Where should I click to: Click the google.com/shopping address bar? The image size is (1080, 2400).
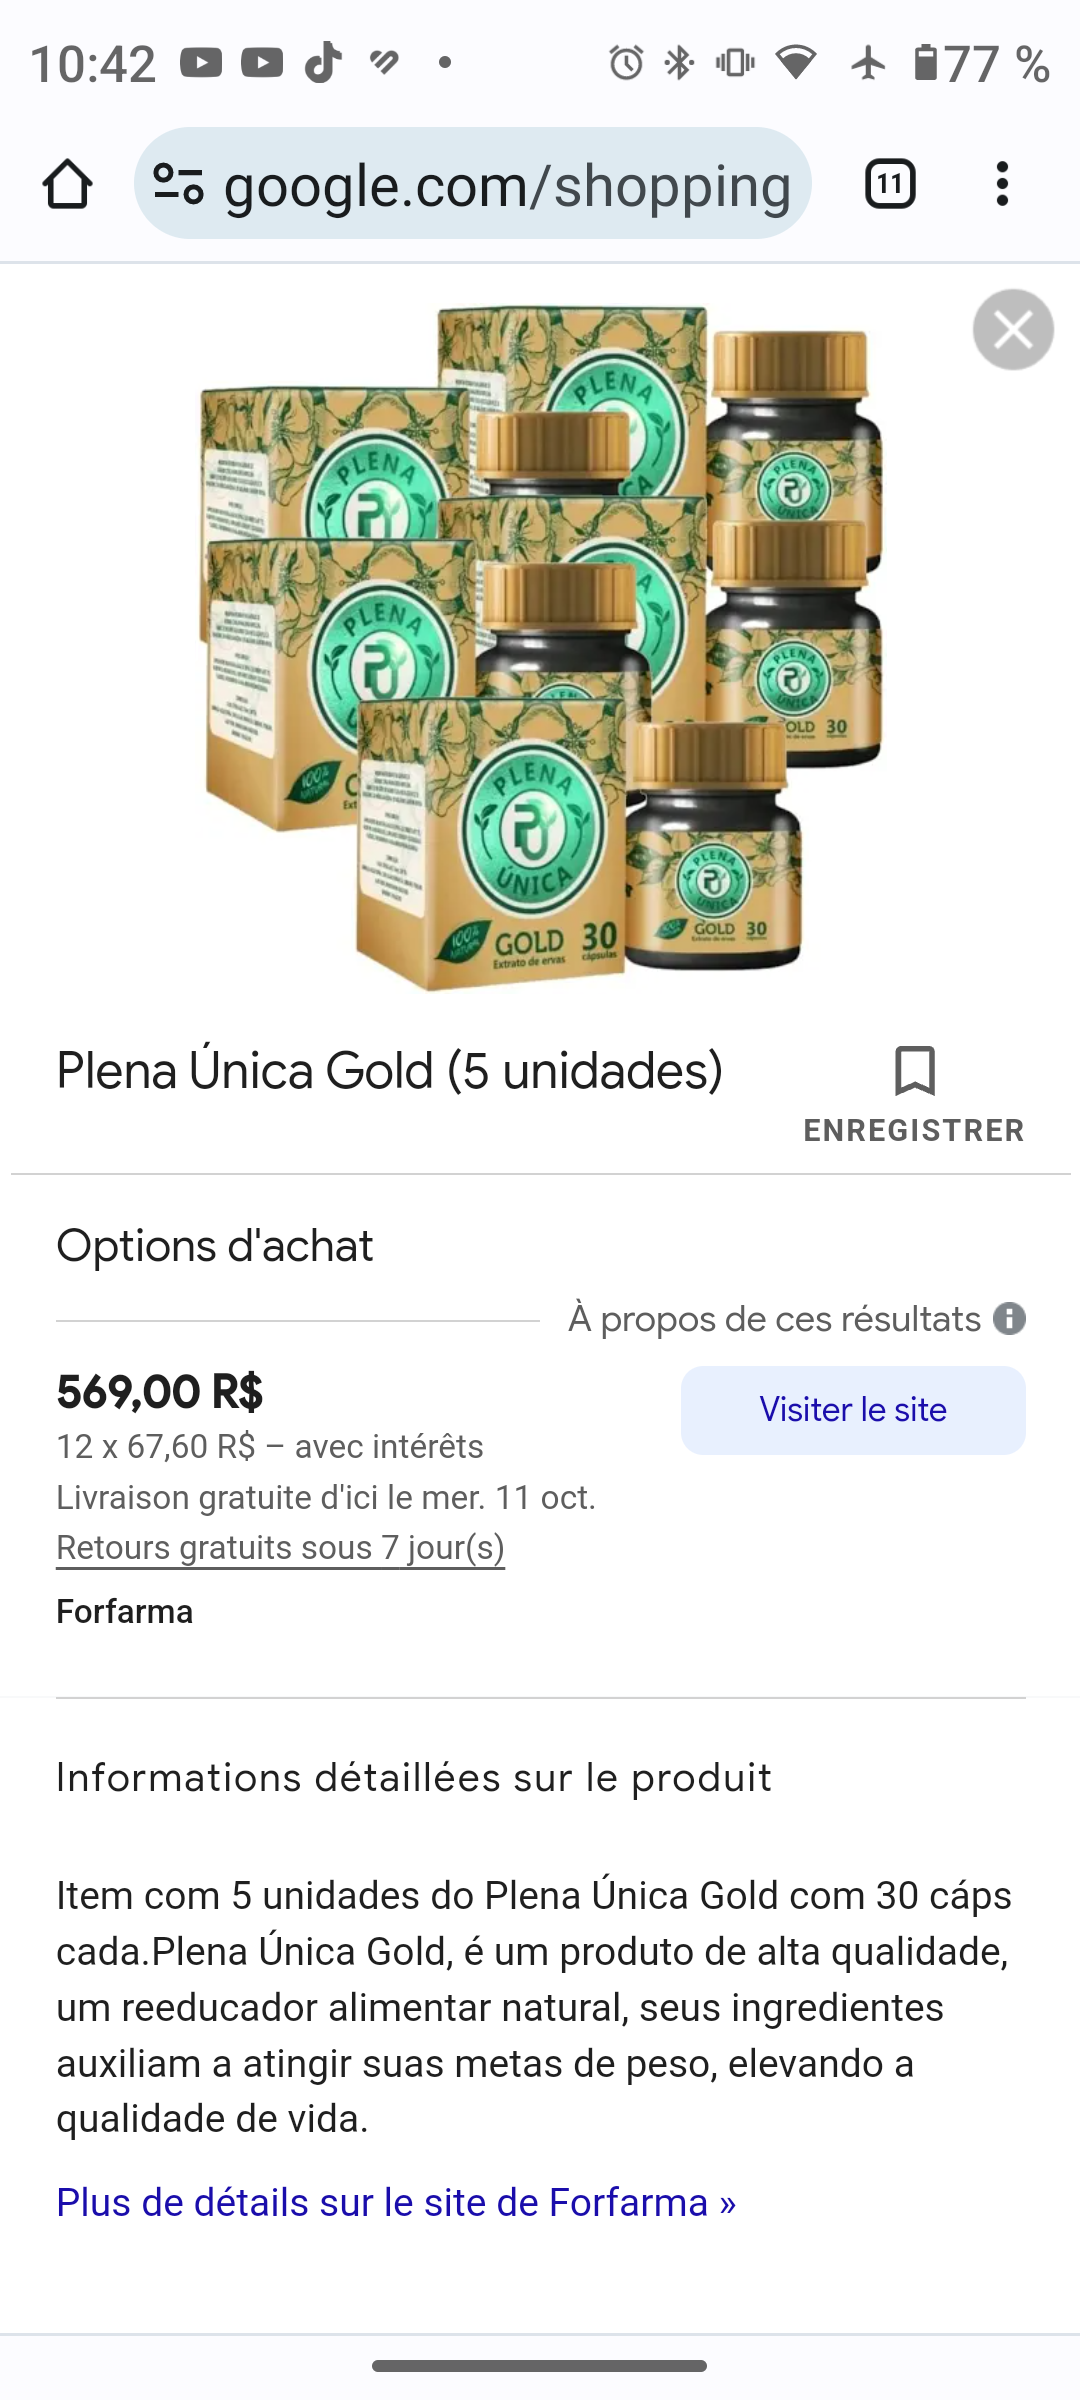506,185
